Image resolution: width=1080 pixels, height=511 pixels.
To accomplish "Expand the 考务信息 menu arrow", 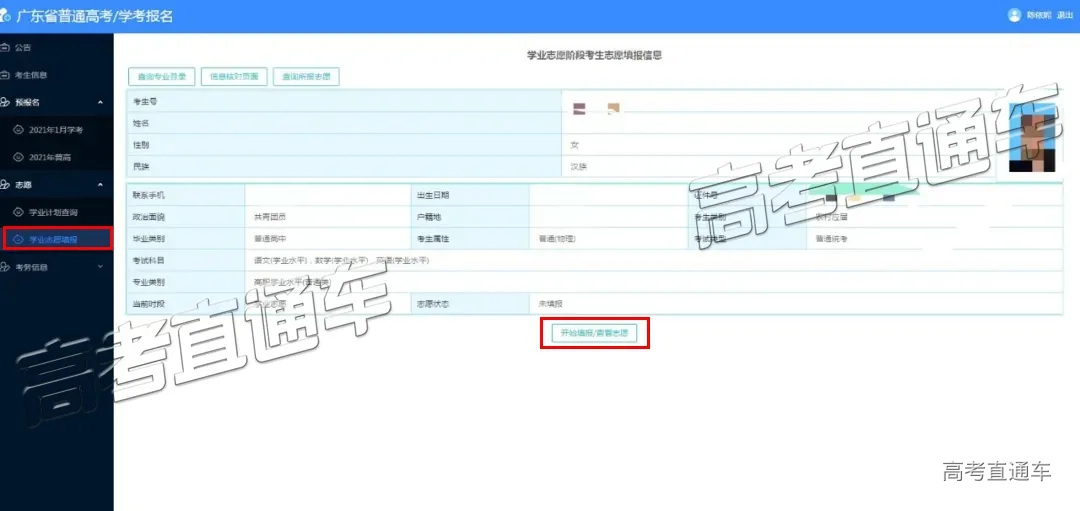I will click(99, 267).
